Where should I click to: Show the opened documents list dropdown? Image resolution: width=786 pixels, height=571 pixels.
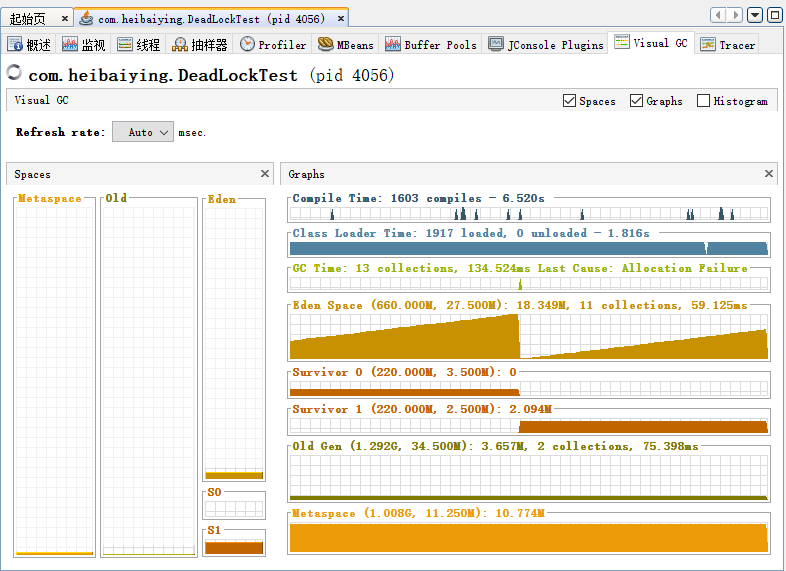click(755, 15)
